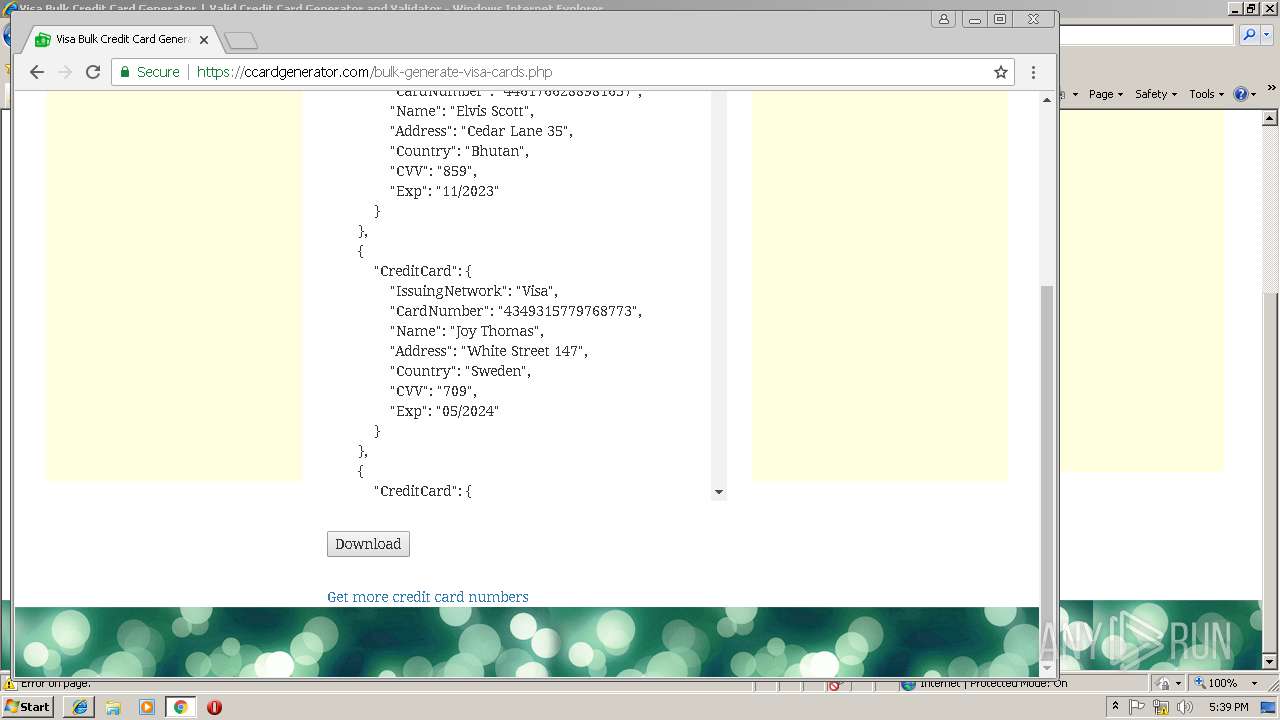Open Action Center flag tray icon
The width and height of the screenshot is (1280, 720).
[1137, 707]
